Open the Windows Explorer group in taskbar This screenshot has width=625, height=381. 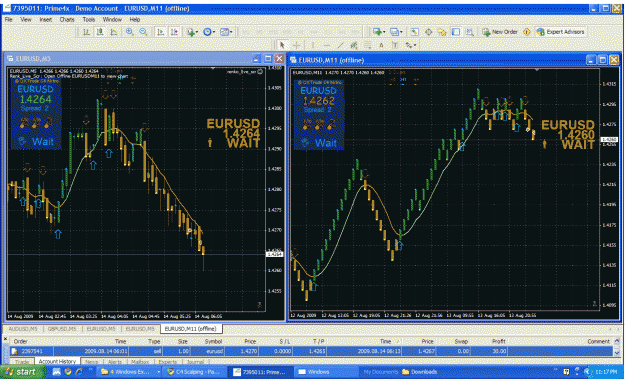point(130,372)
